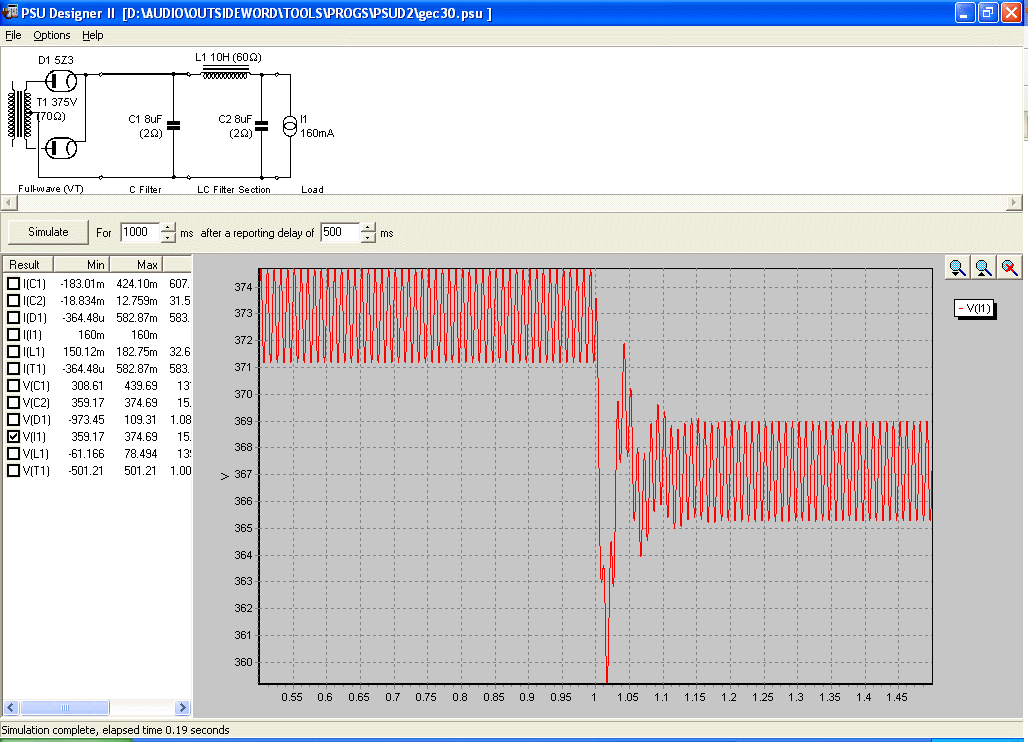1028x742 pixels.
Task: Click the 'T1 375V' transformer label
Action: coord(56,102)
